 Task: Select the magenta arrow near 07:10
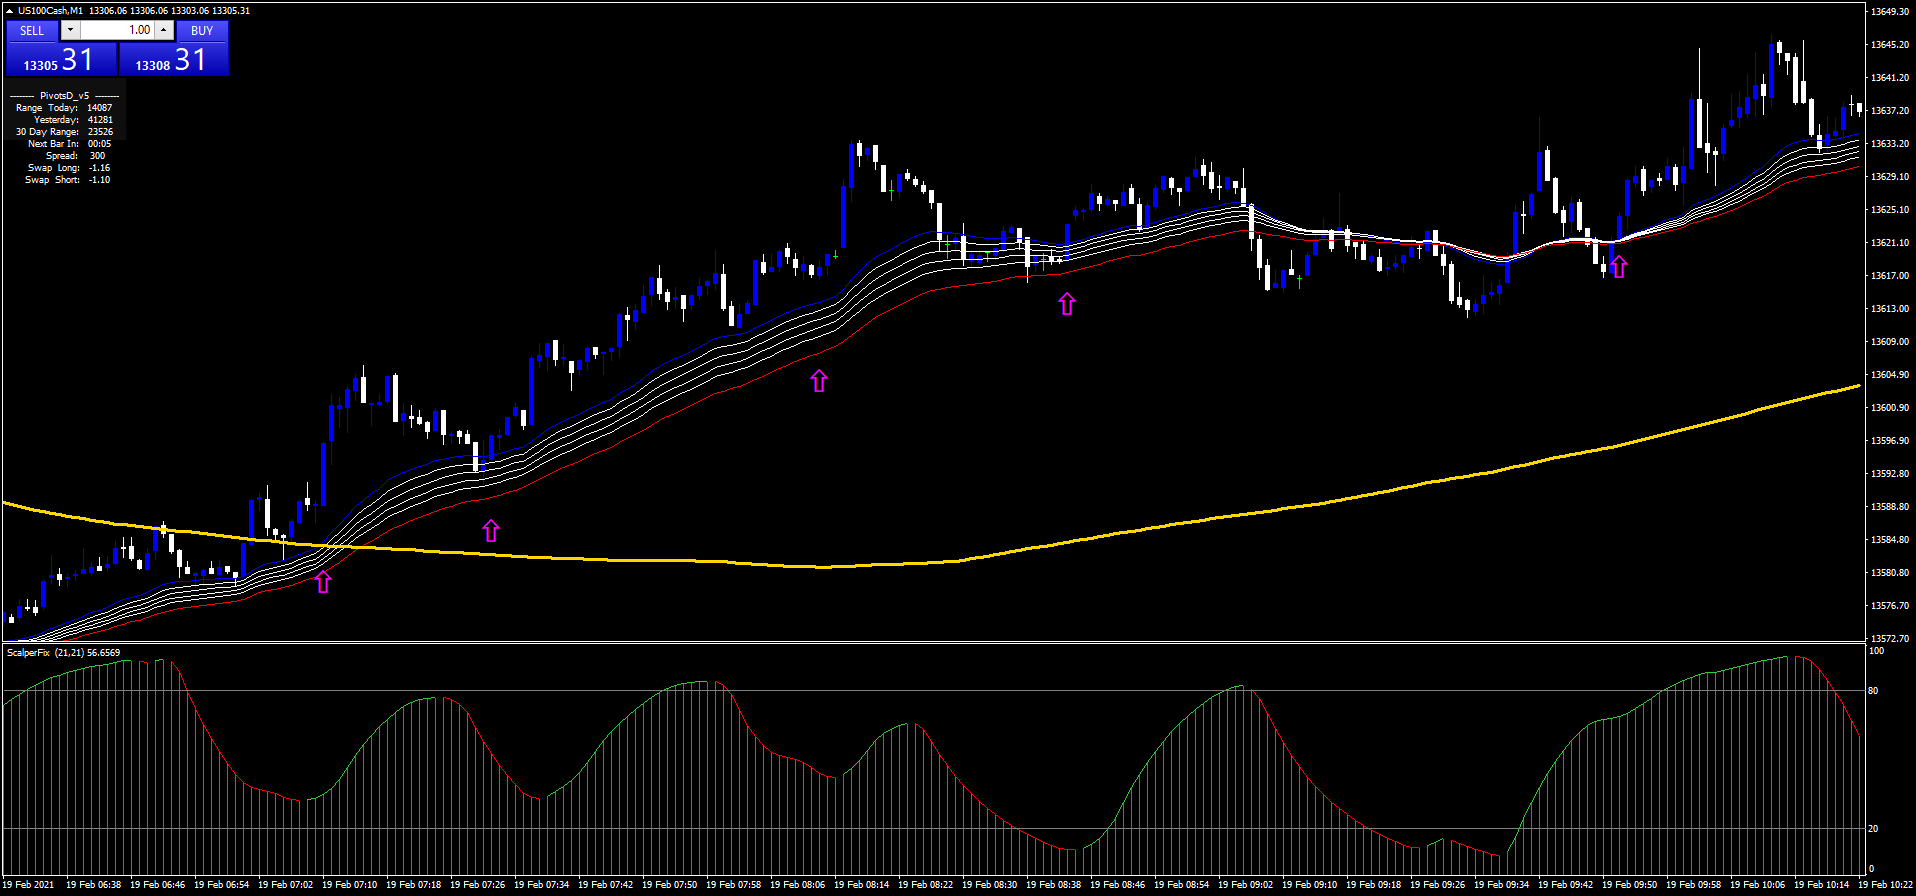(323, 582)
